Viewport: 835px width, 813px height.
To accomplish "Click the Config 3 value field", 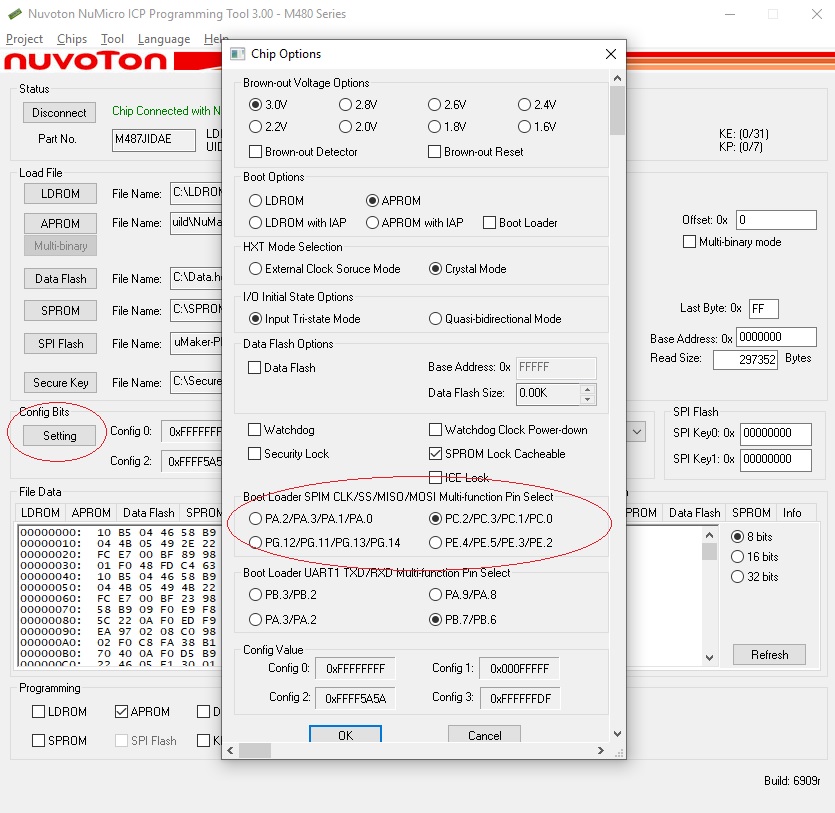I will 520,698.
